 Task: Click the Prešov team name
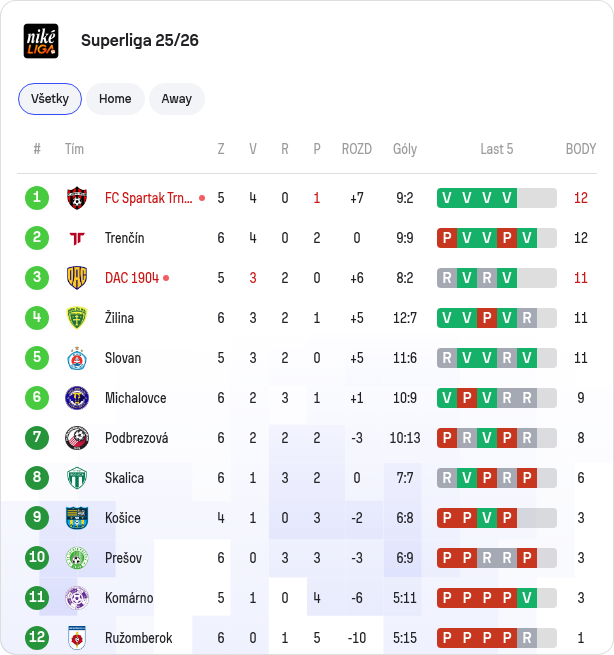pyautogui.click(x=124, y=558)
